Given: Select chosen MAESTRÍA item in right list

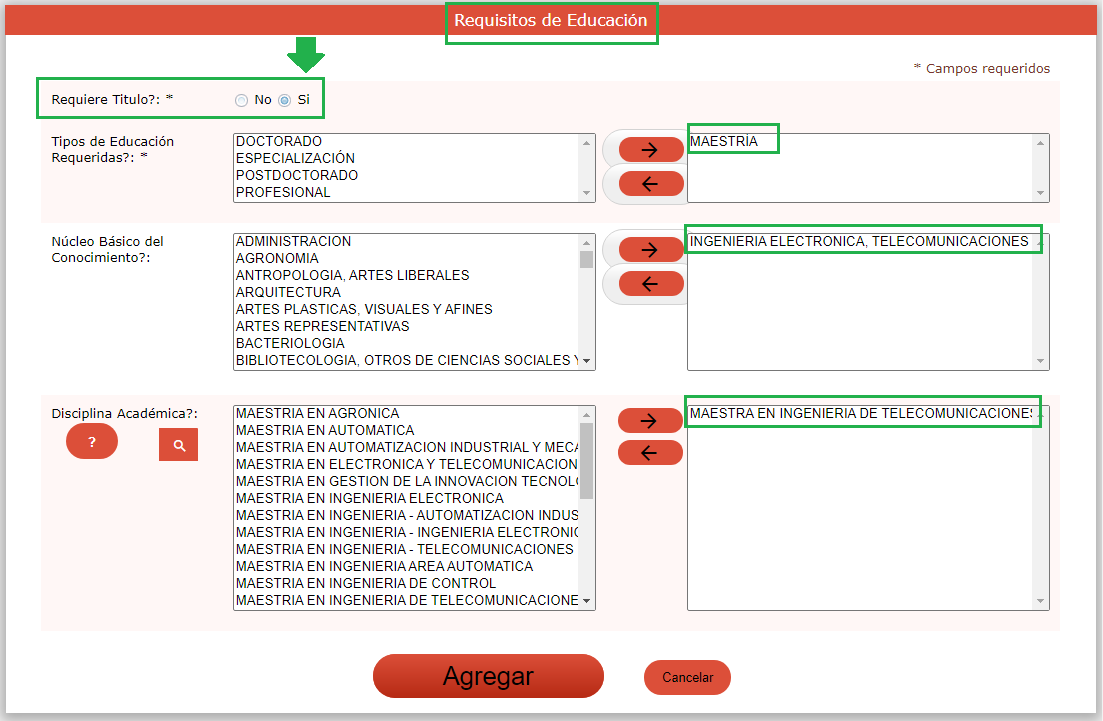Looking at the screenshot, I should (724, 142).
